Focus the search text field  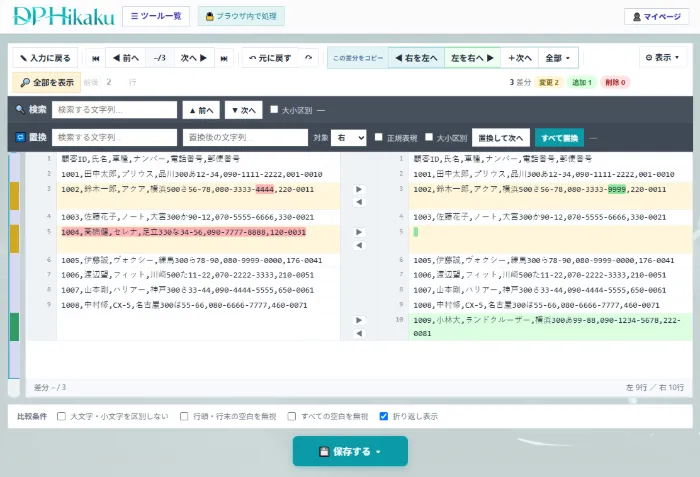[x=114, y=109]
